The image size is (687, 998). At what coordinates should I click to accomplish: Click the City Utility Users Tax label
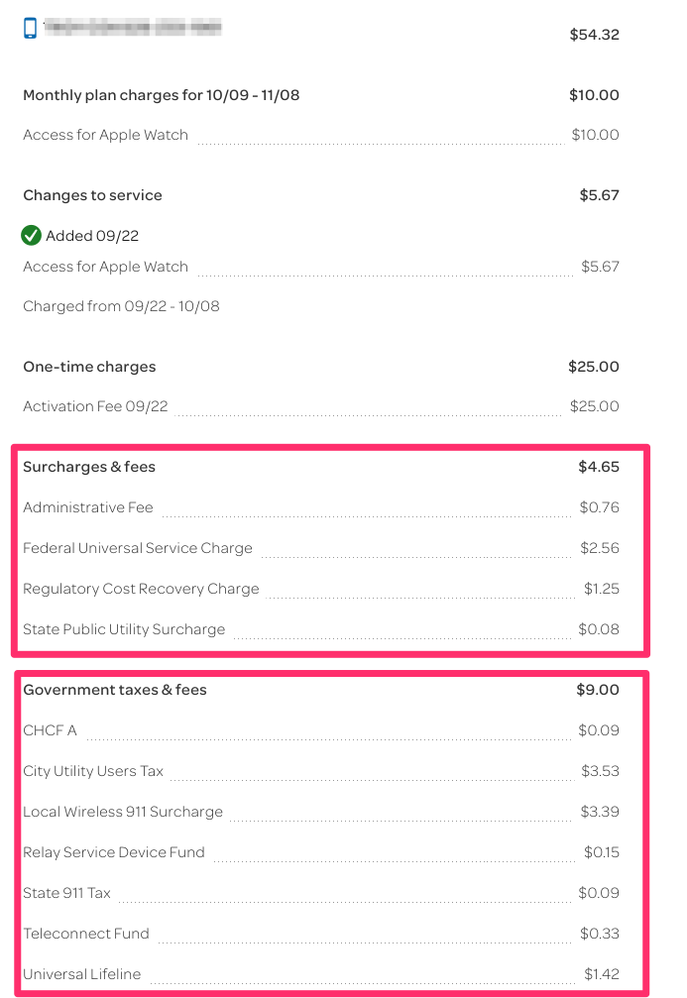93,771
